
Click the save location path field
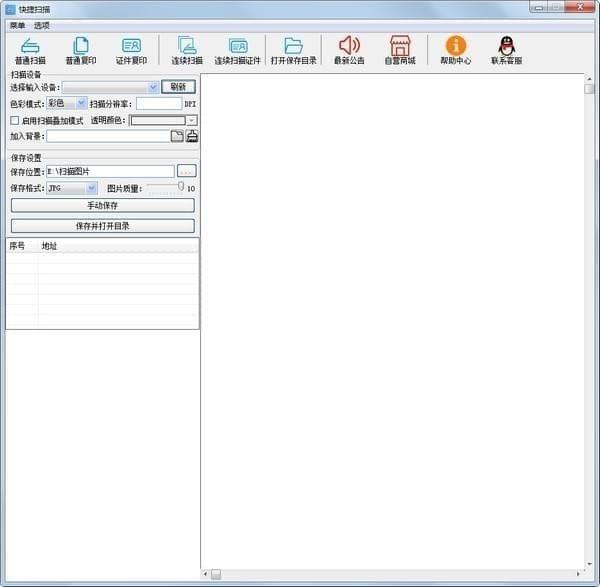(110, 171)
